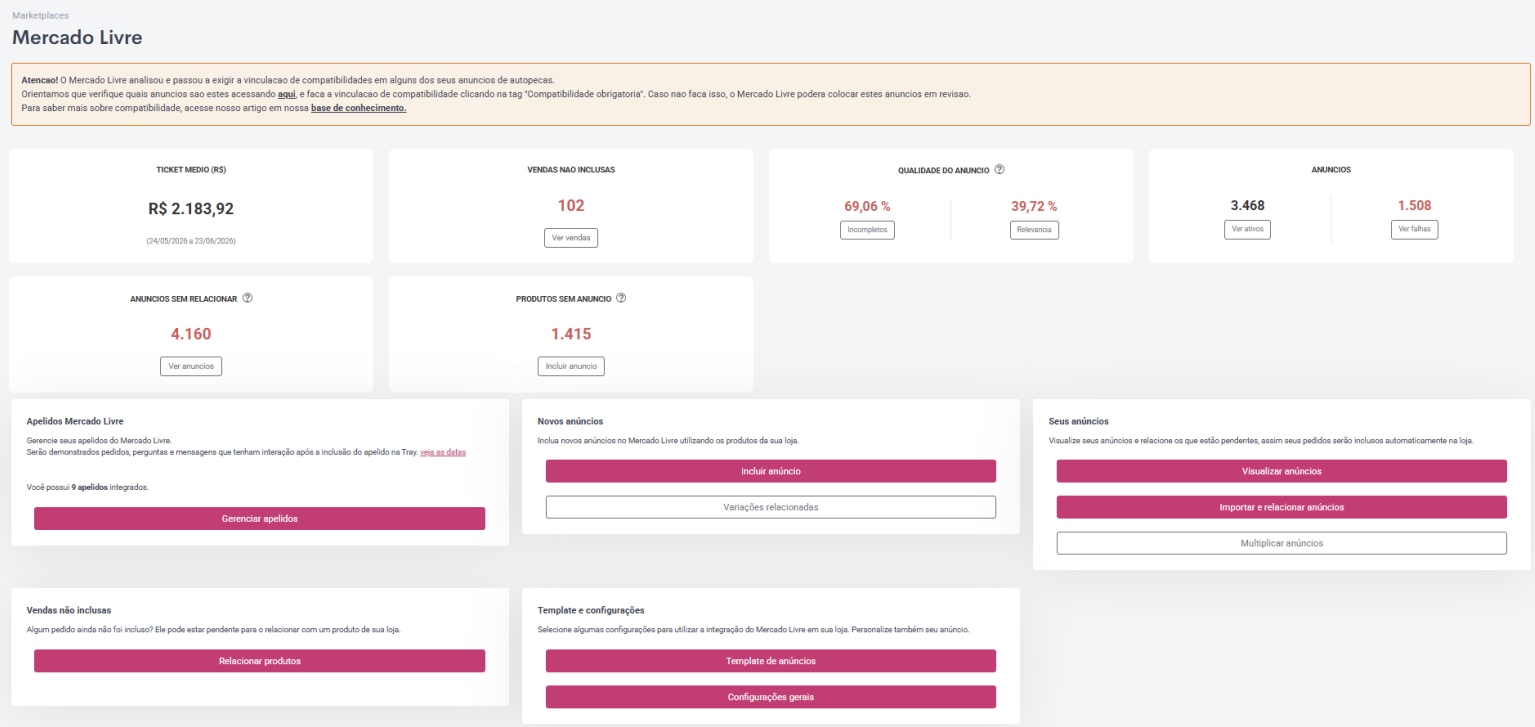This screenshot has height=727, width=1535.
Task: Open help icon next to Qualidade do Anuncio
Action: point(1000,170)
